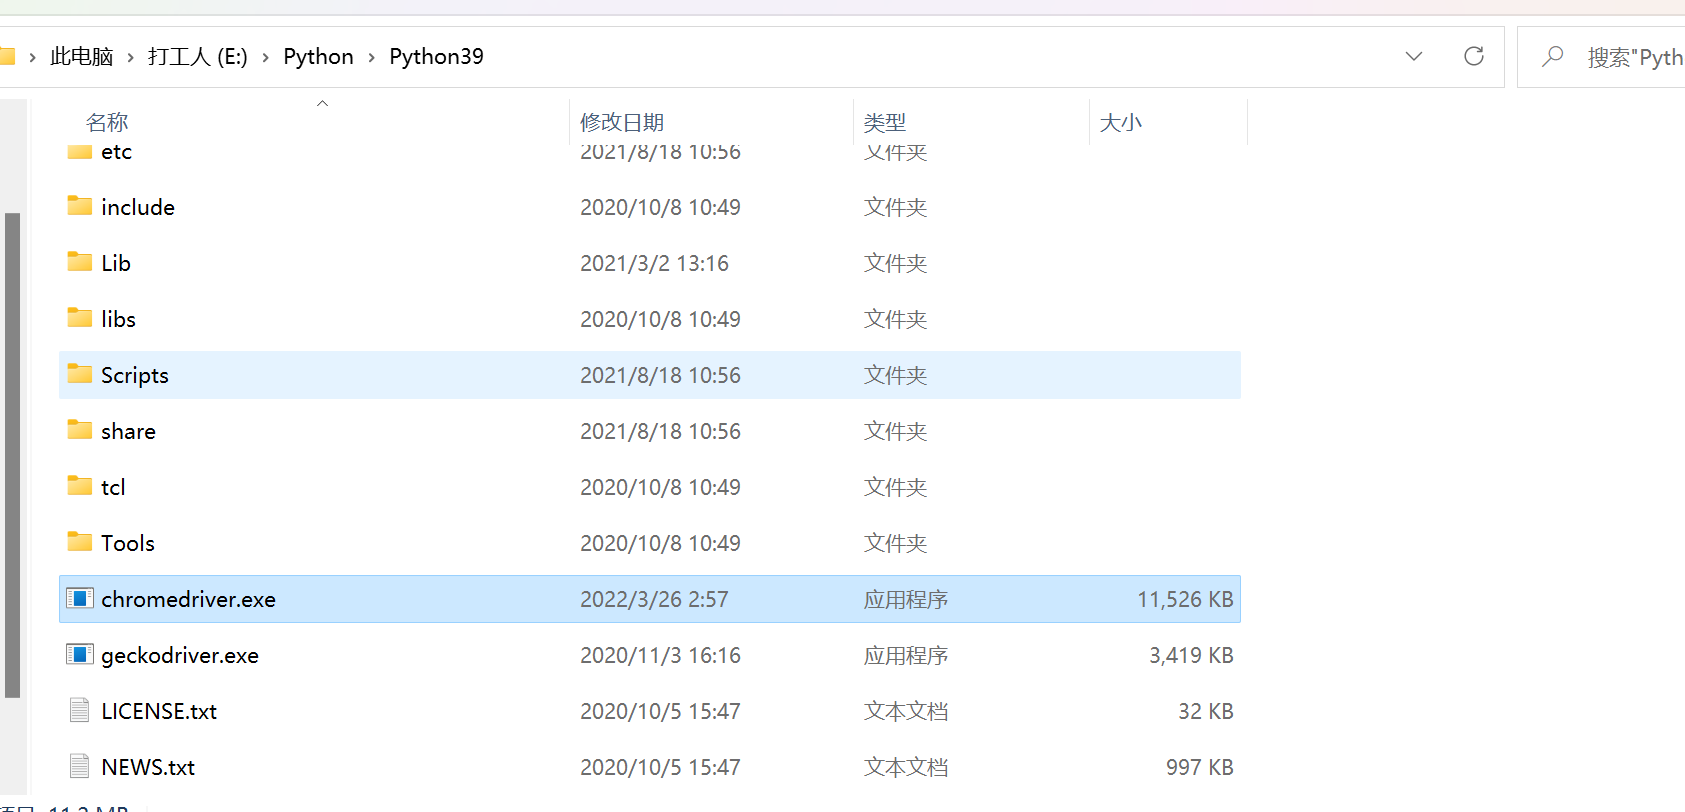Select the Tools folder name
This screenshot has width=1685, height=812.
tap(128, 543)
